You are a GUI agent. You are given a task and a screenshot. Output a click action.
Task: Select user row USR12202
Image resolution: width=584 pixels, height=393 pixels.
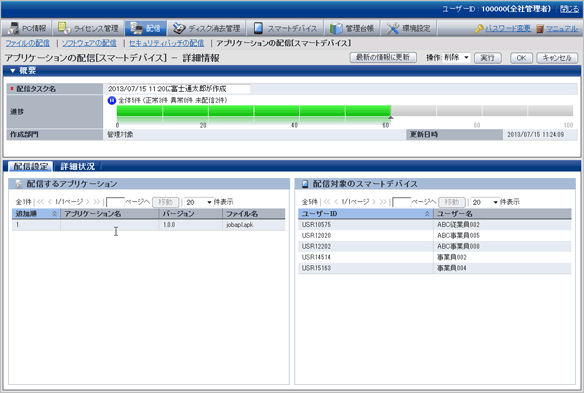[435, 246]
